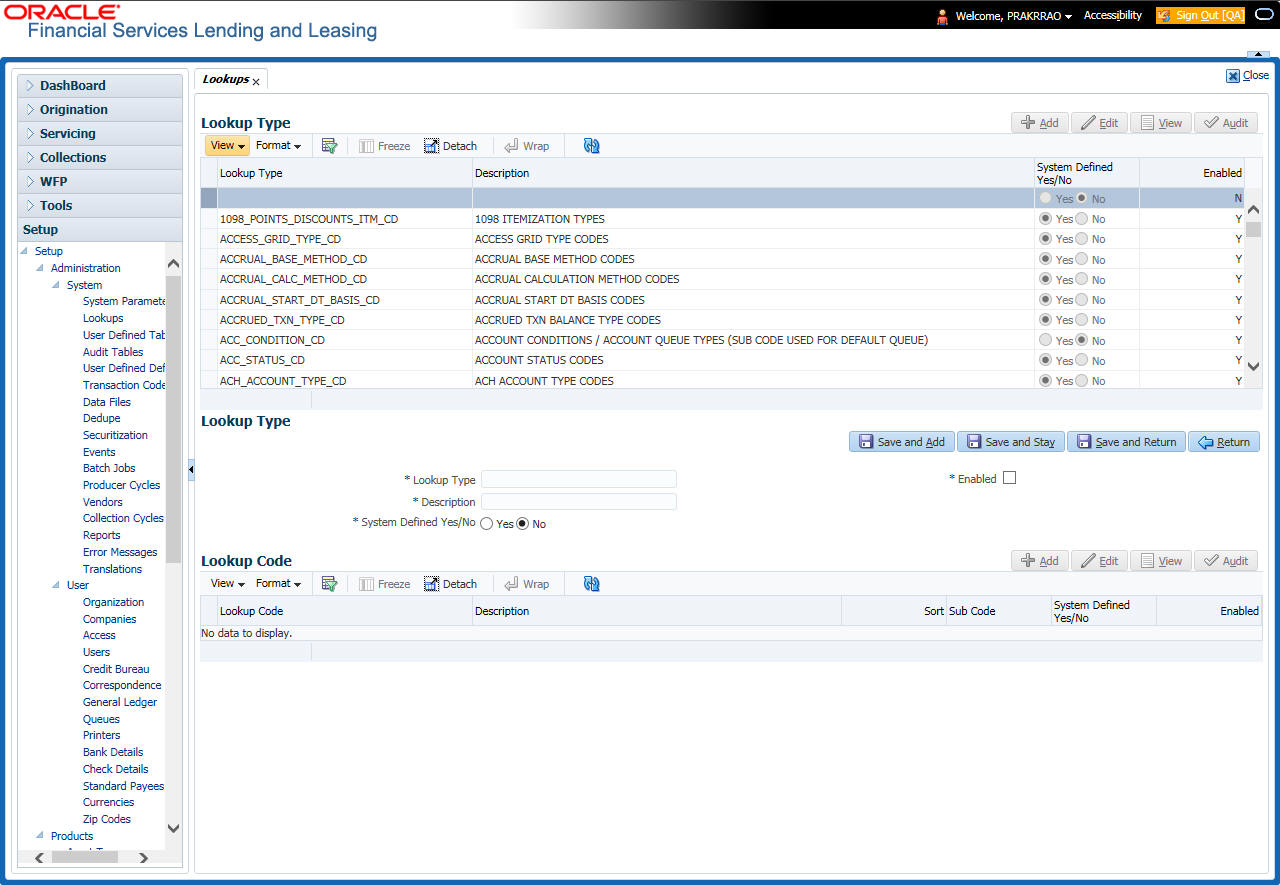Open Batch Jobs in the setup tree
This screenshot has width=1280, height=885.
[109, 468]
